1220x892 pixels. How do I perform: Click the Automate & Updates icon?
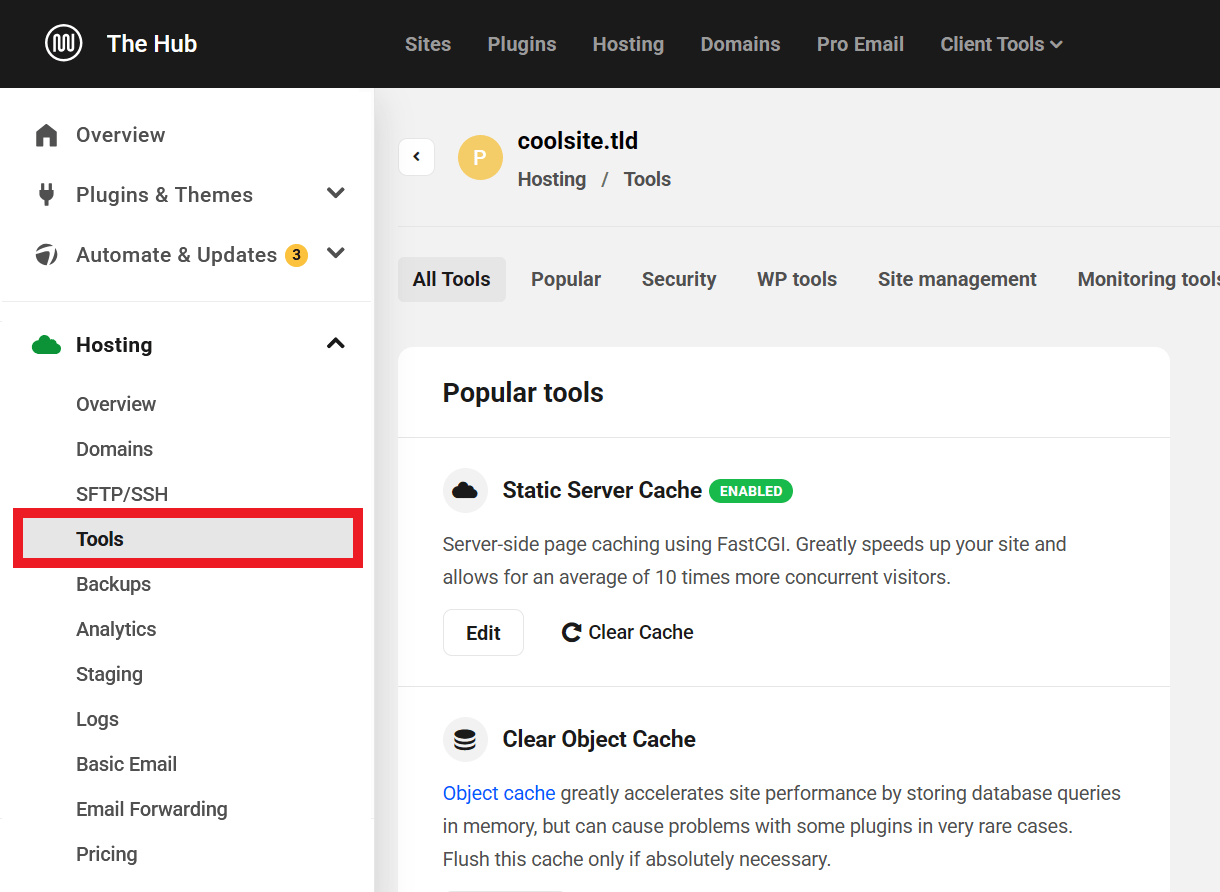click(46, 255)
